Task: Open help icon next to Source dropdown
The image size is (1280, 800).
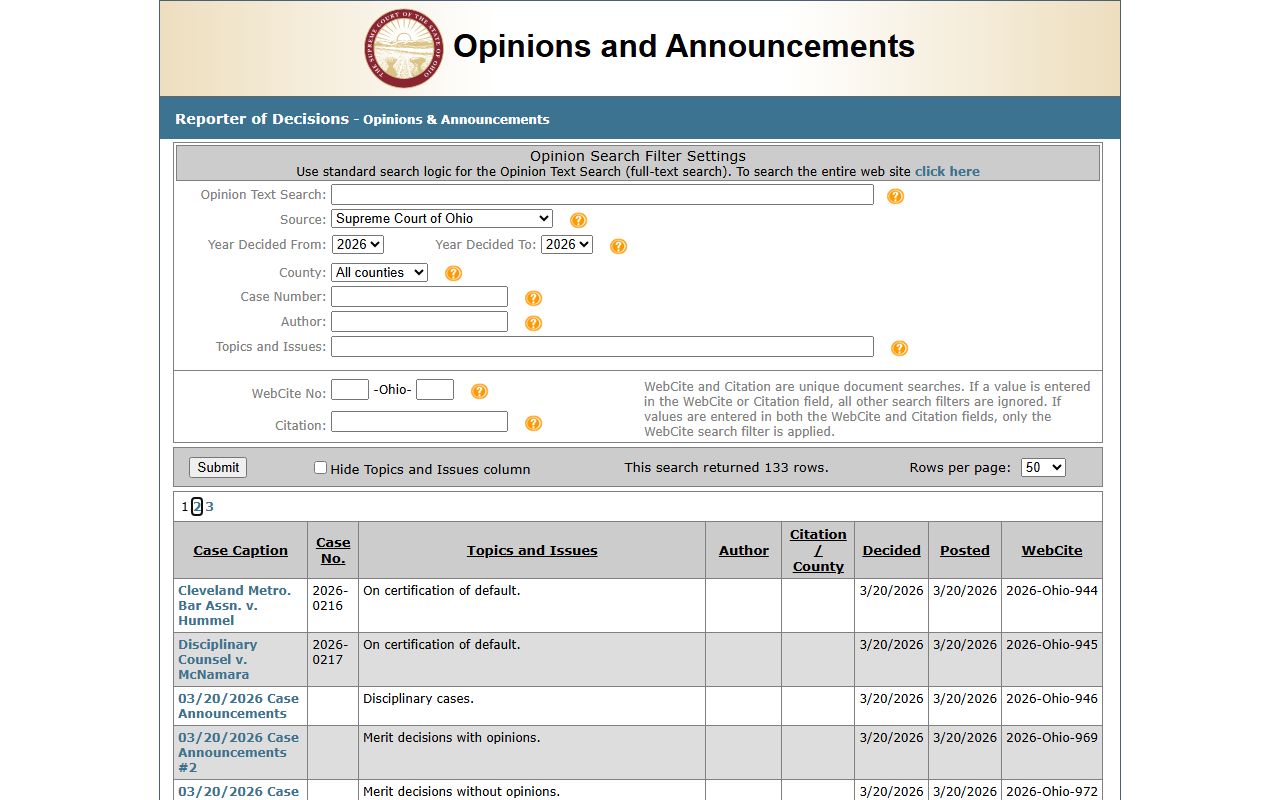Action: (578, 220)
